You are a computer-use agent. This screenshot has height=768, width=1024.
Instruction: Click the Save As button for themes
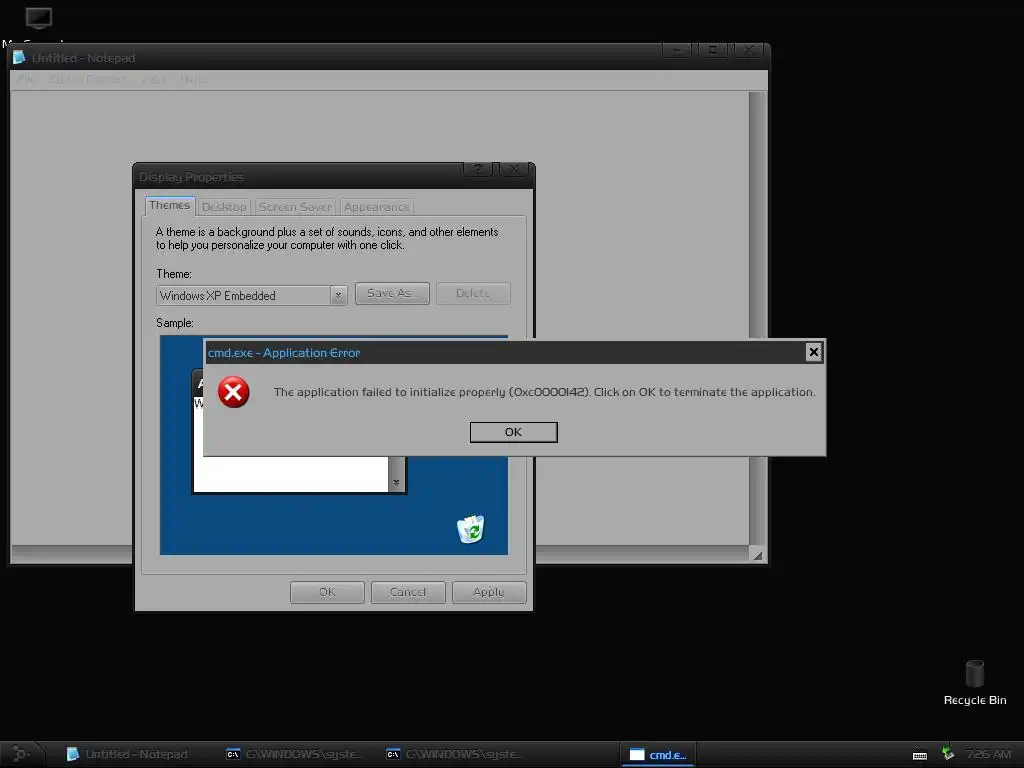pyautogui.click(x=392, y=293)
